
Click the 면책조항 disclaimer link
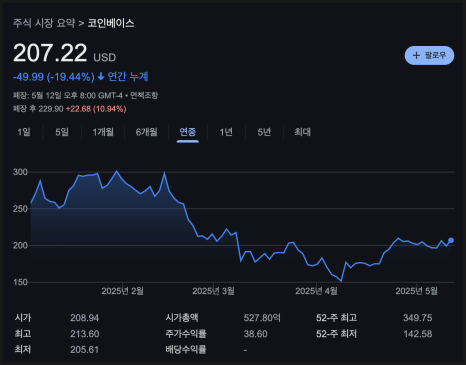point(144,96)
